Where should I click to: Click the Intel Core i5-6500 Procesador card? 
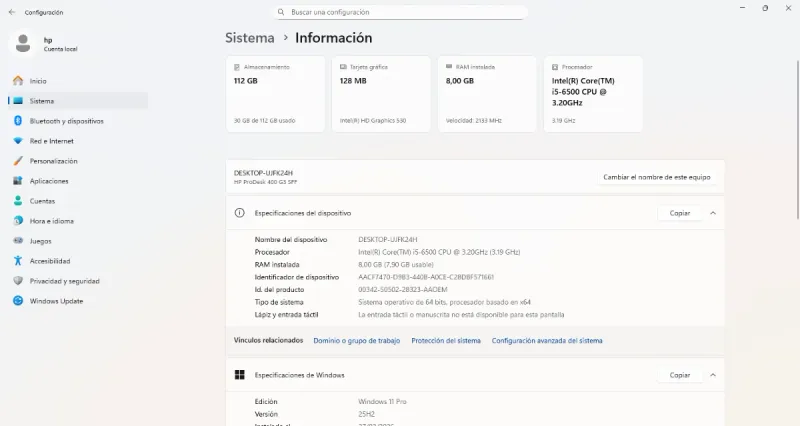pyautogui.click(x=593, y=94)
